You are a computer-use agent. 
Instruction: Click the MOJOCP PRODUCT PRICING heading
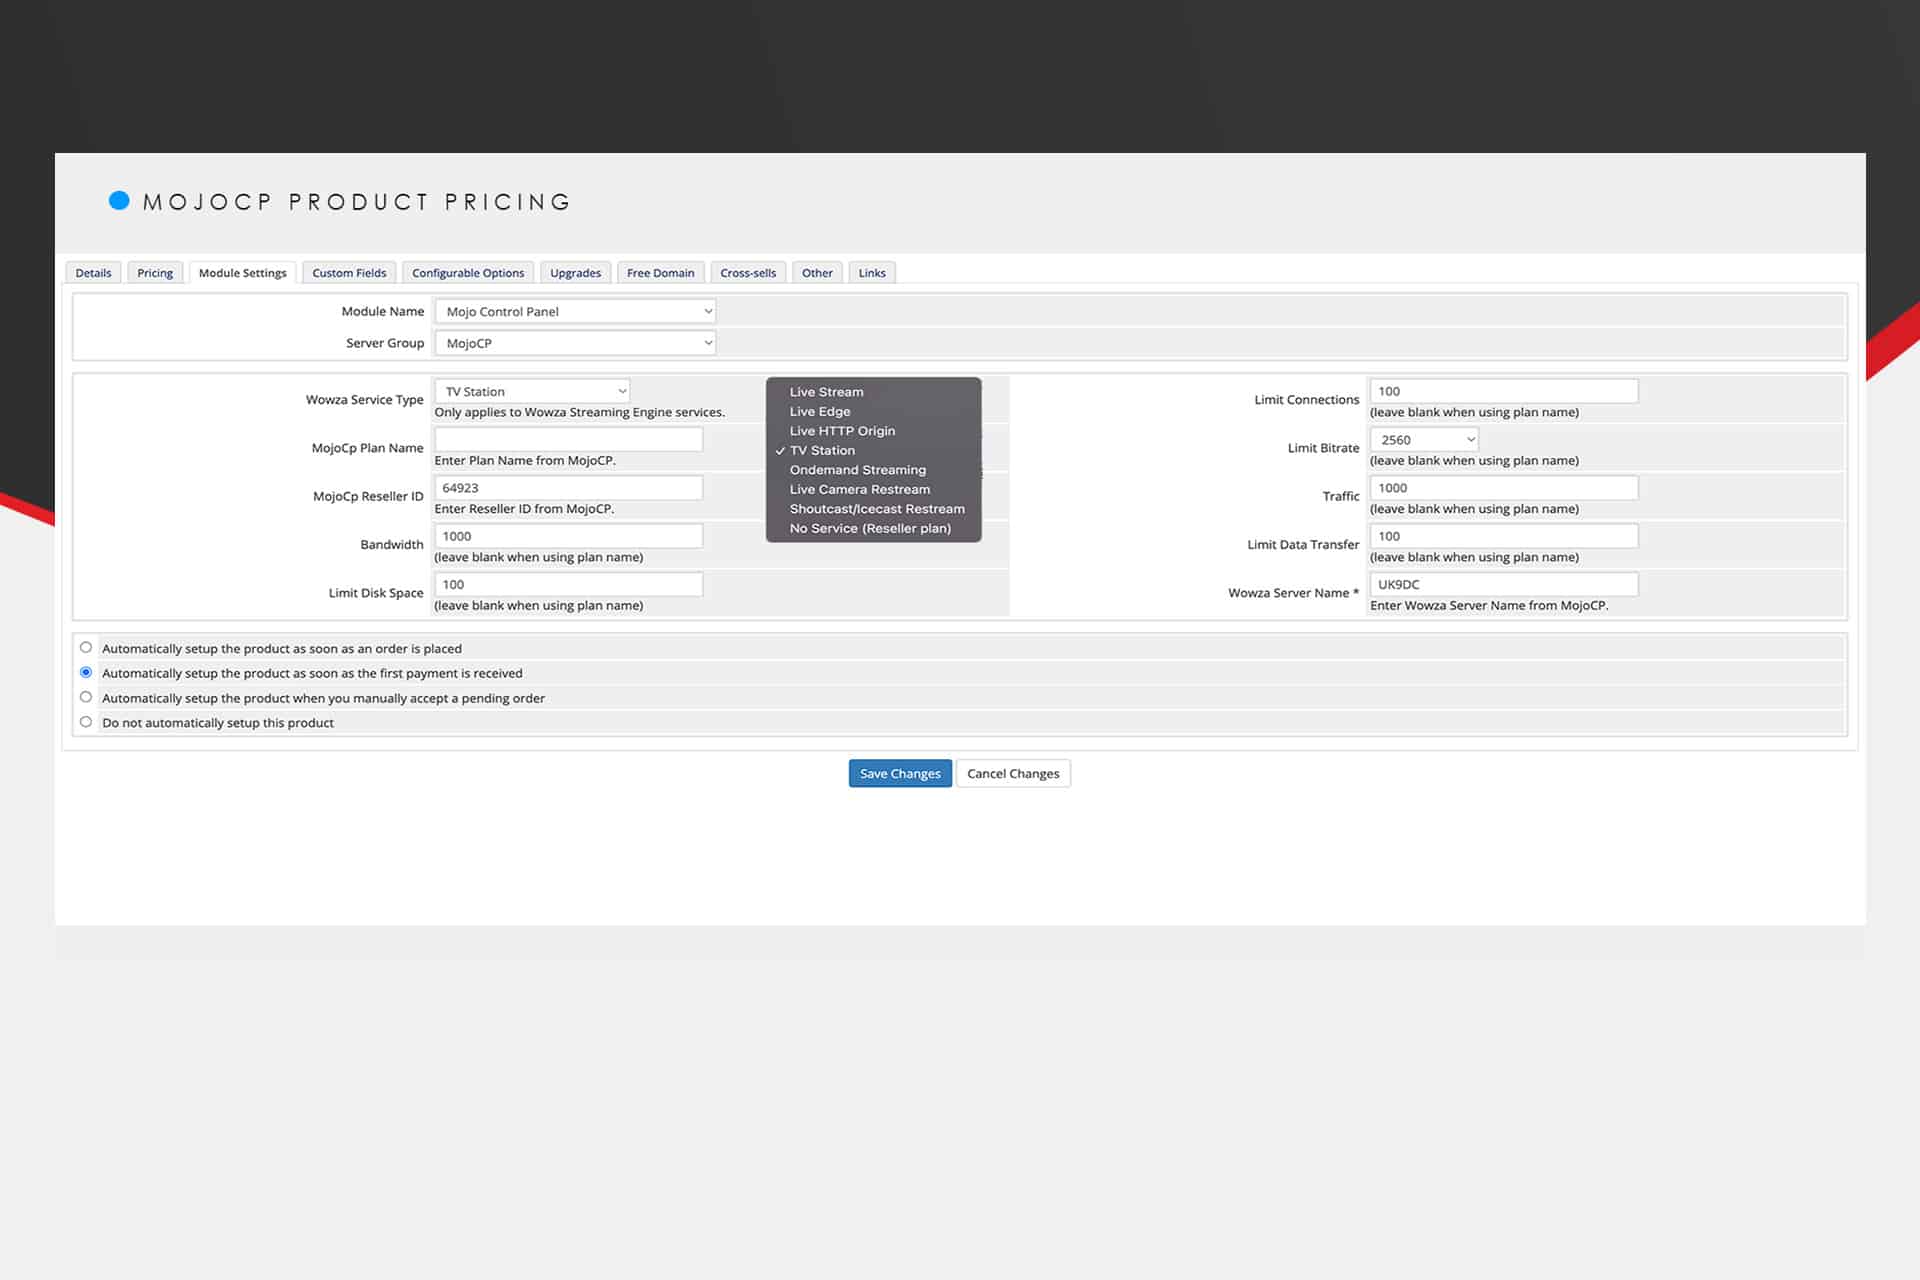357,202
